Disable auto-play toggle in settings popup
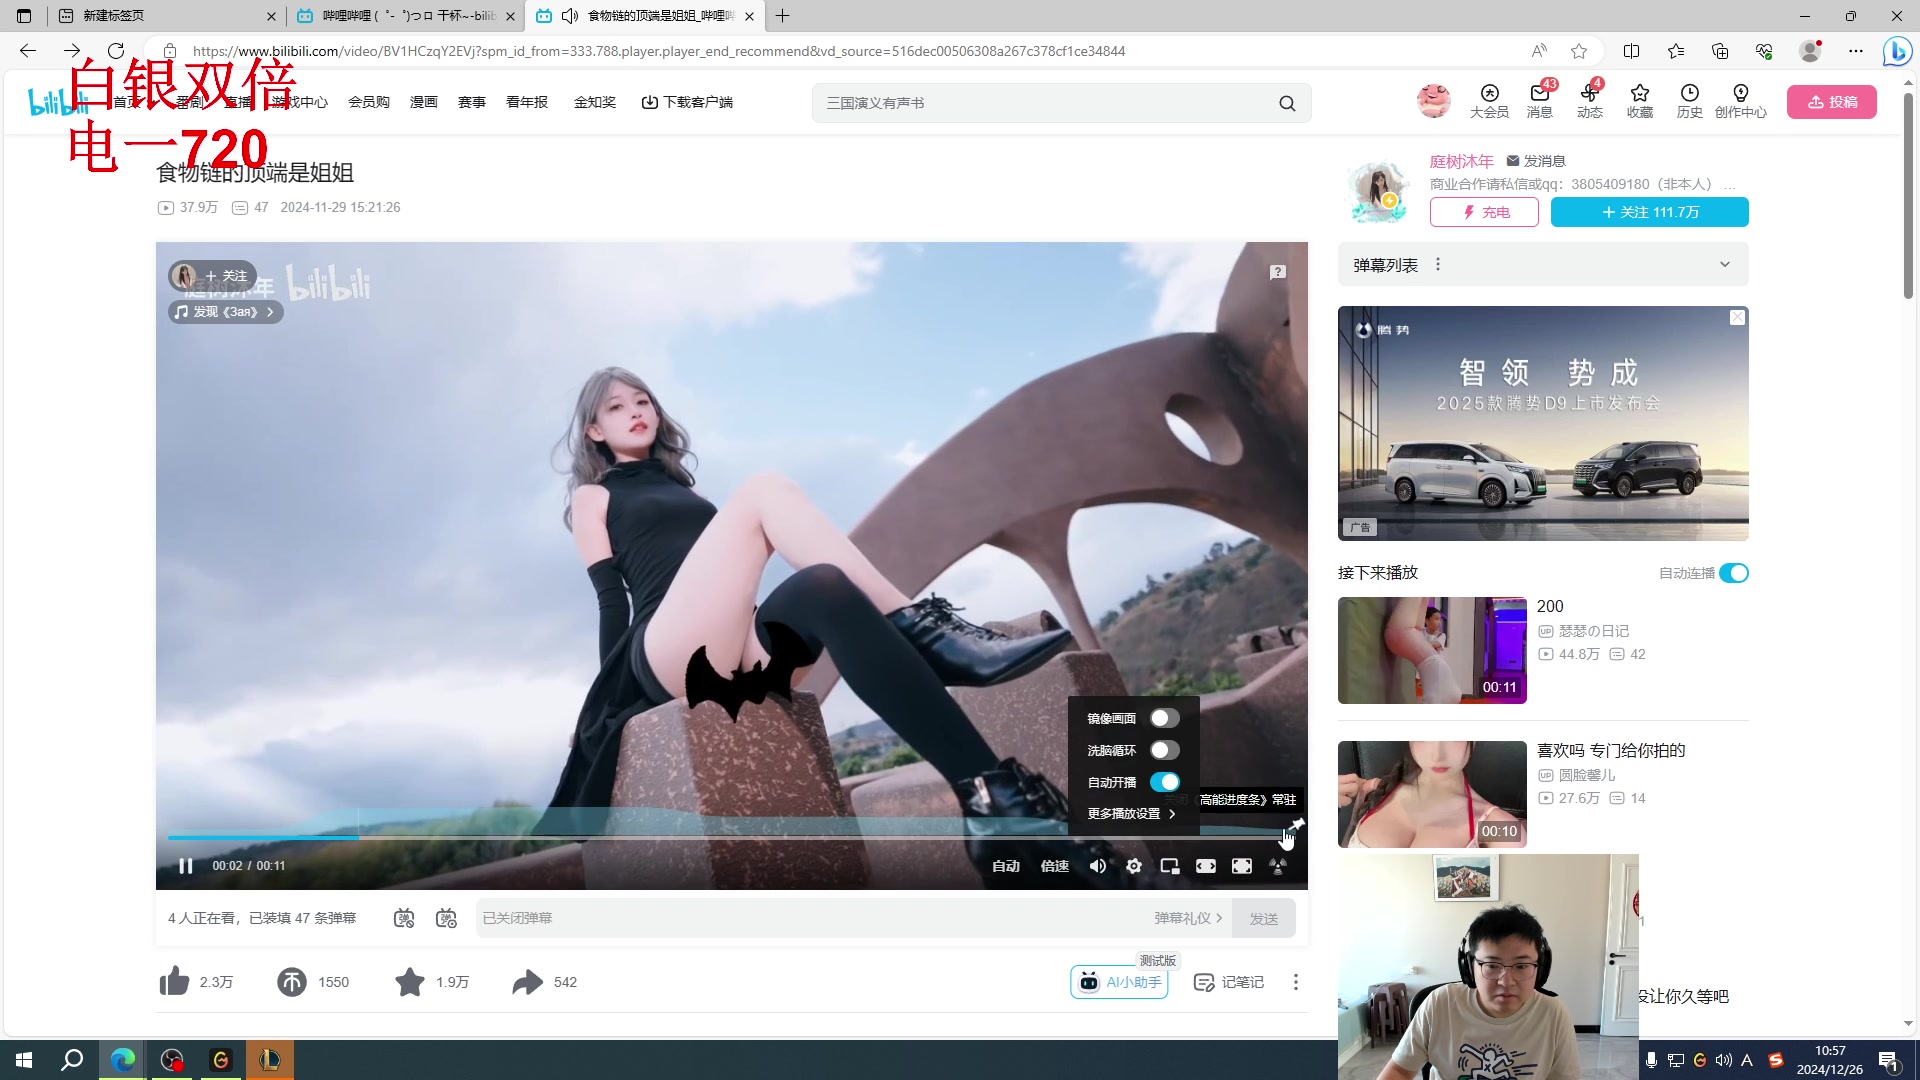This screenshot has height=1080, width=1920. tap(1164, 782)
